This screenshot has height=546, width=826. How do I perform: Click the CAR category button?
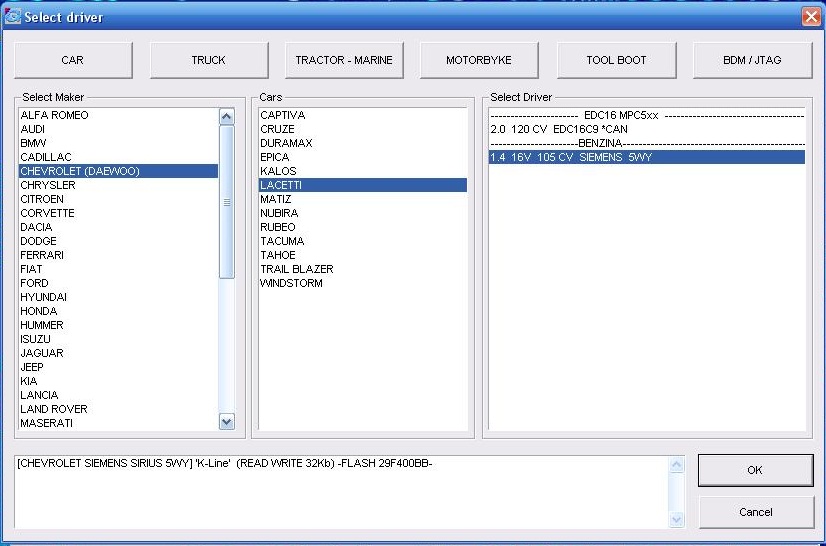tap(73, 60)
